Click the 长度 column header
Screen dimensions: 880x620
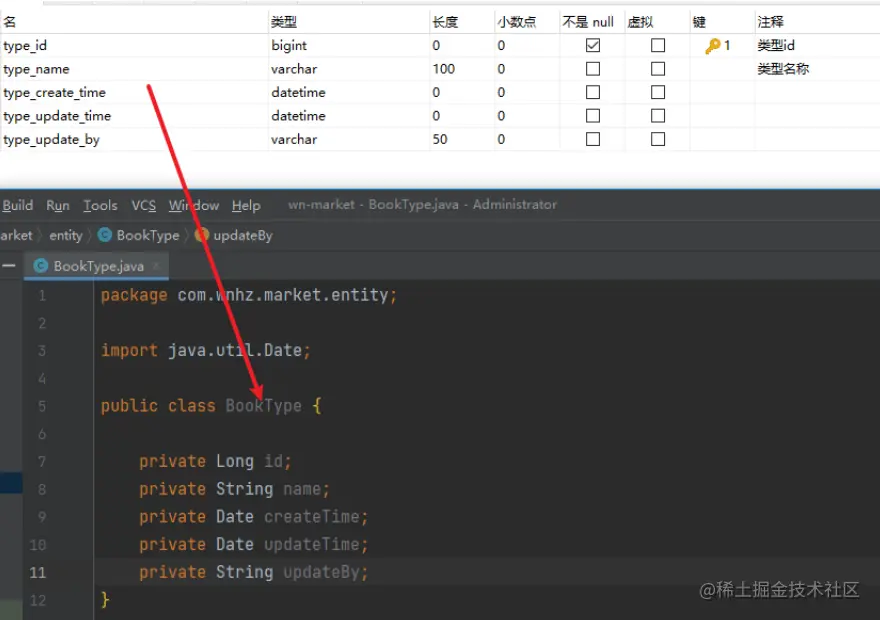click(x=461, y=22)
